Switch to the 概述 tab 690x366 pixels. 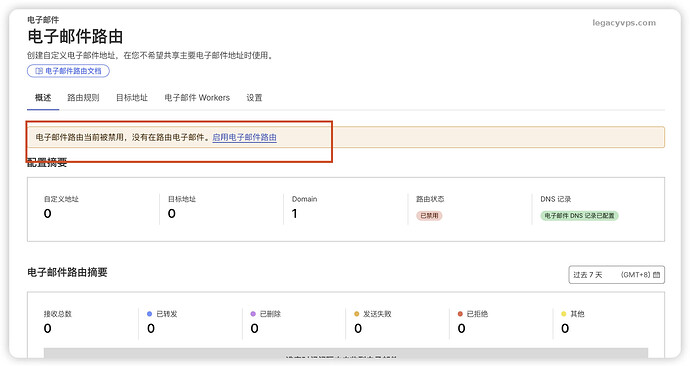(43, 98)
